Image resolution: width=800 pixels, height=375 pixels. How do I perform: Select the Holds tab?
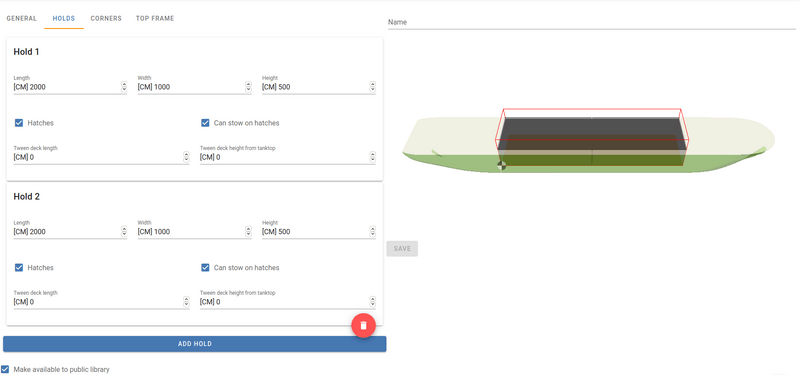(x=64, y=18)
